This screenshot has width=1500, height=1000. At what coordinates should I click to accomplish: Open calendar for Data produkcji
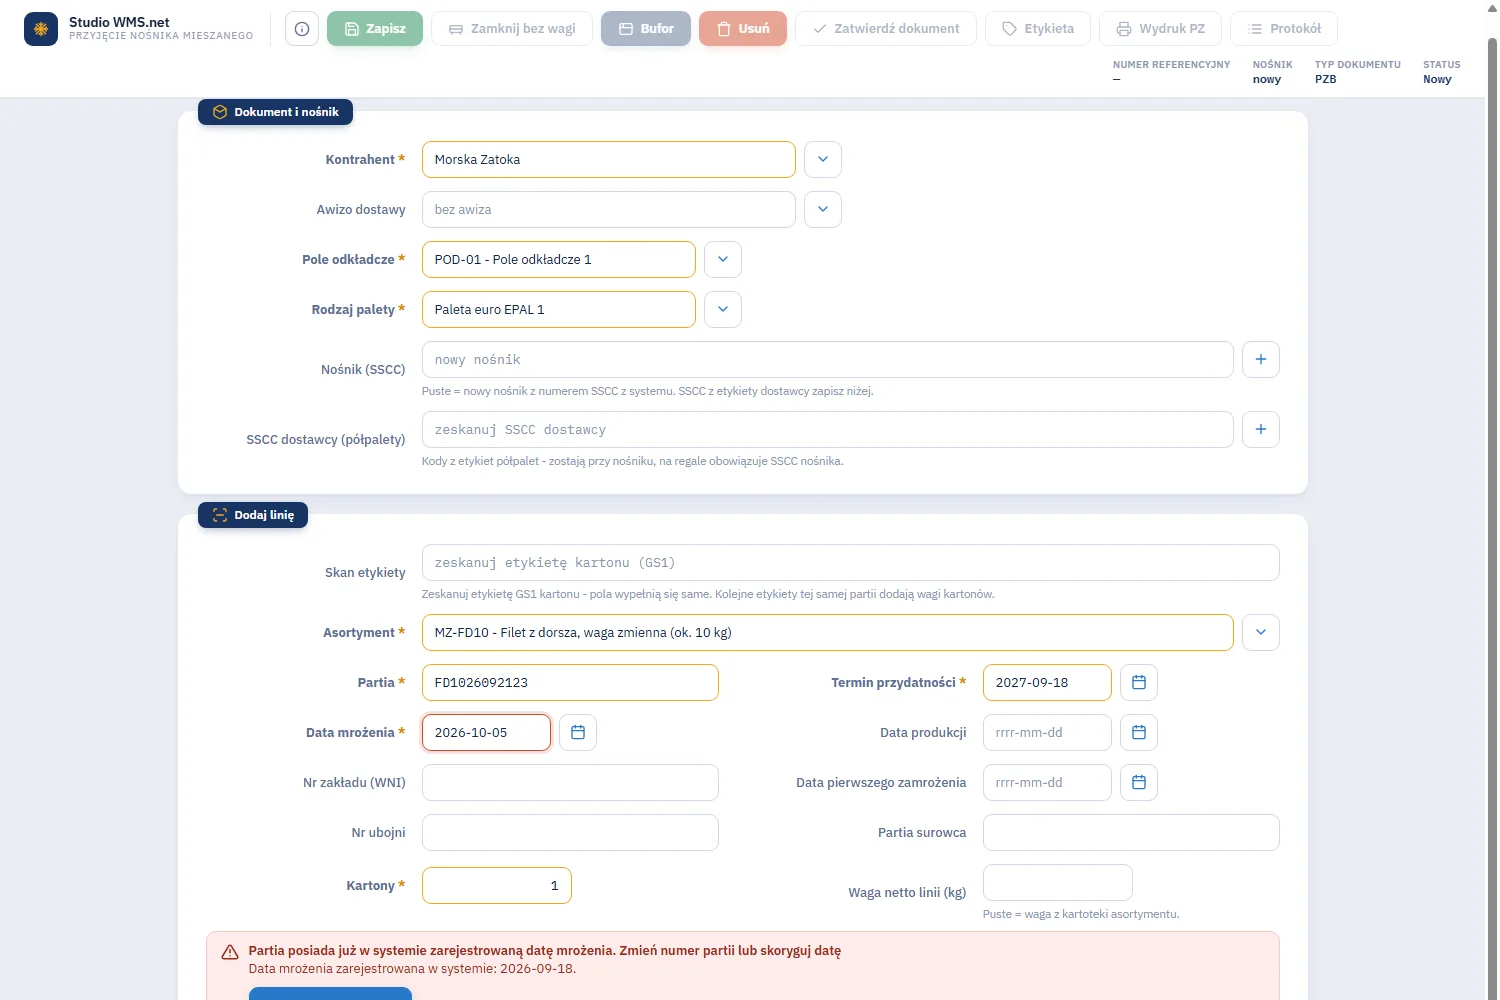click(1139, 732)
